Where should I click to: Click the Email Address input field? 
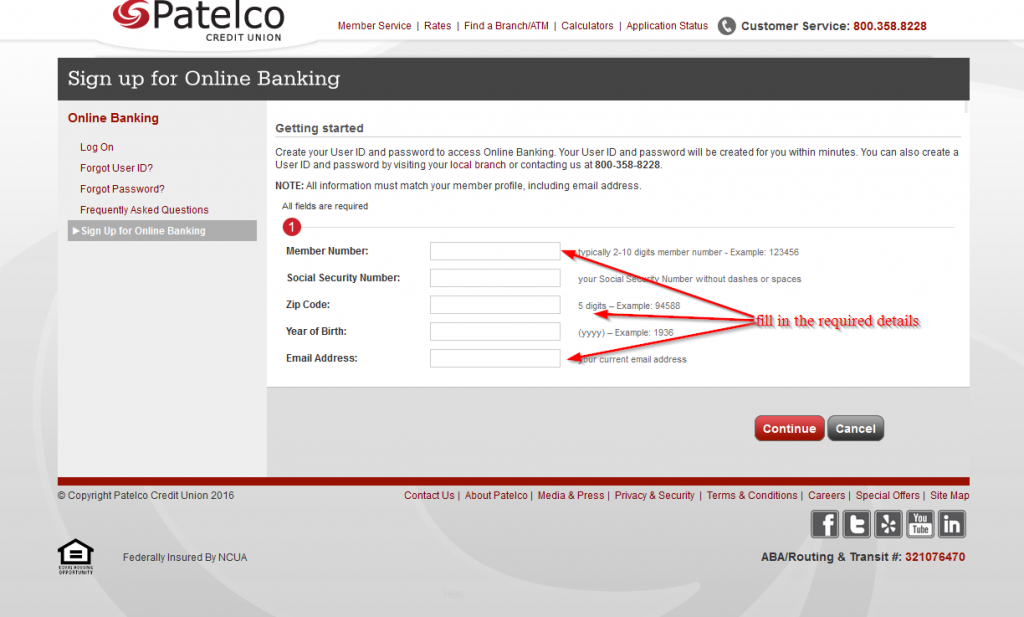[x=495, y=358]
